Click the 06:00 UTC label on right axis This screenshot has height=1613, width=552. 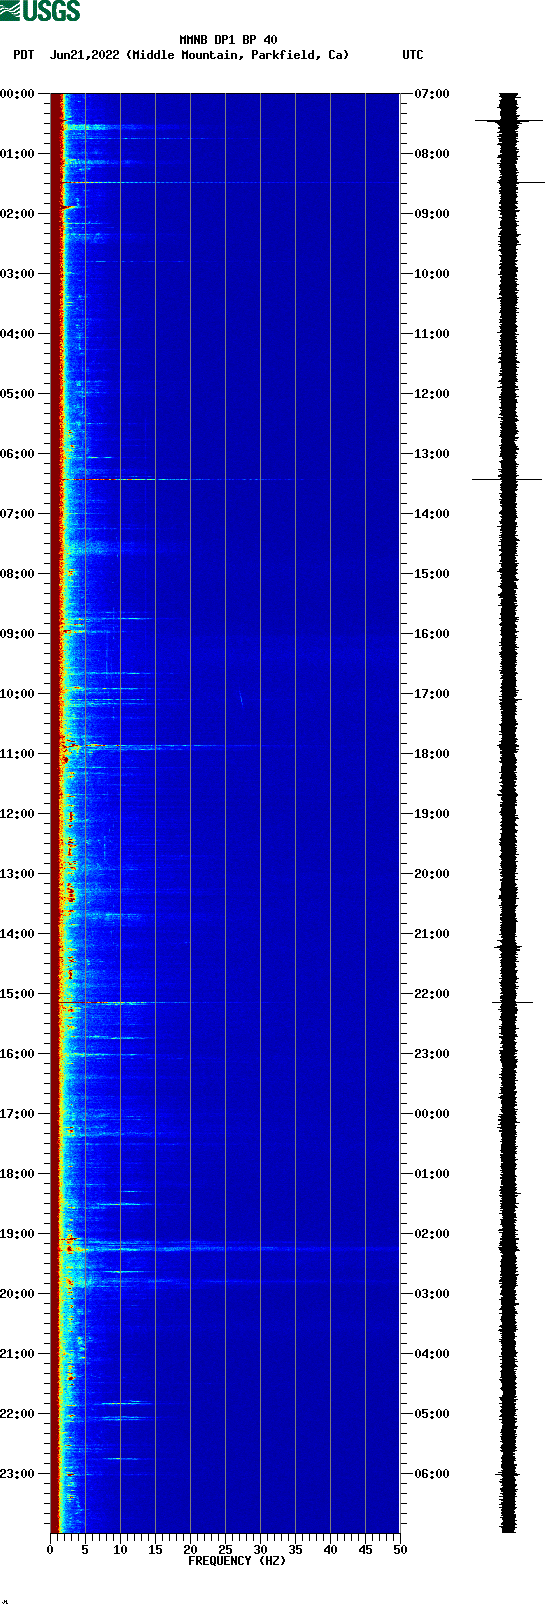(x=432, y=1474)
